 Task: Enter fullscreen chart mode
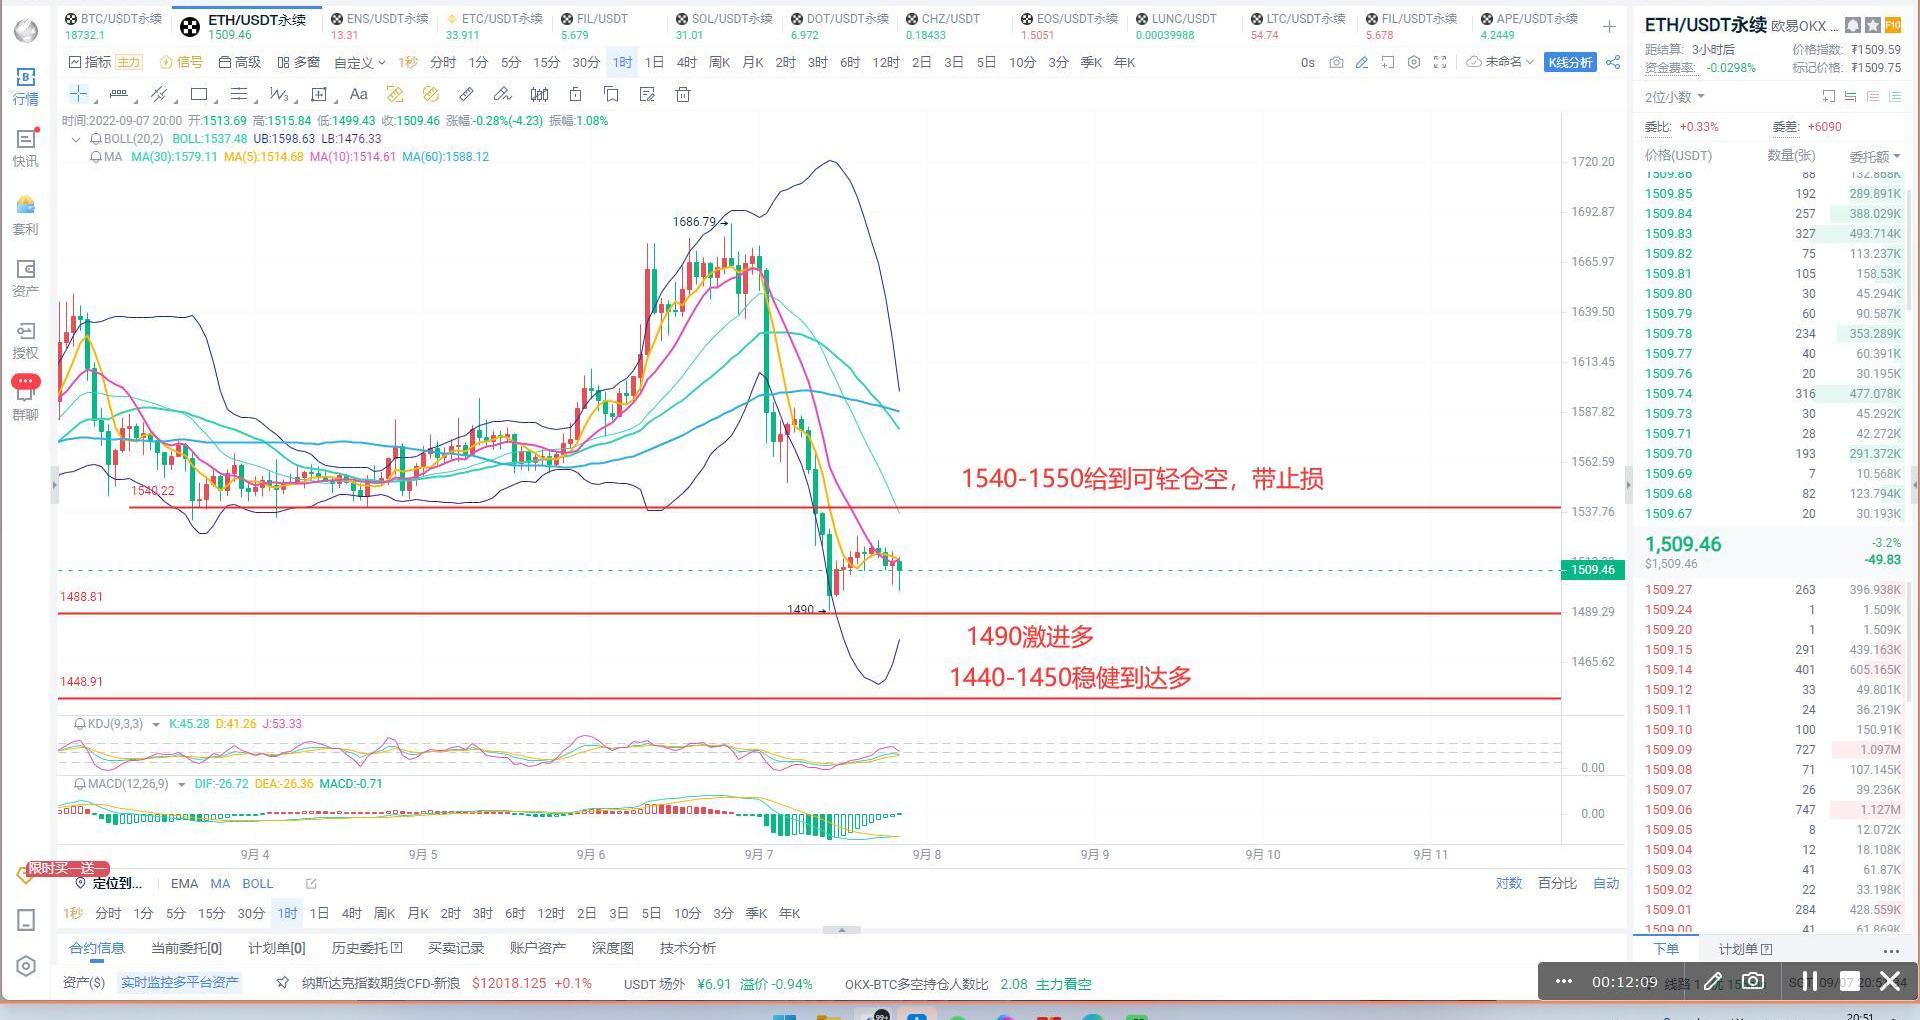[1440, 62]
